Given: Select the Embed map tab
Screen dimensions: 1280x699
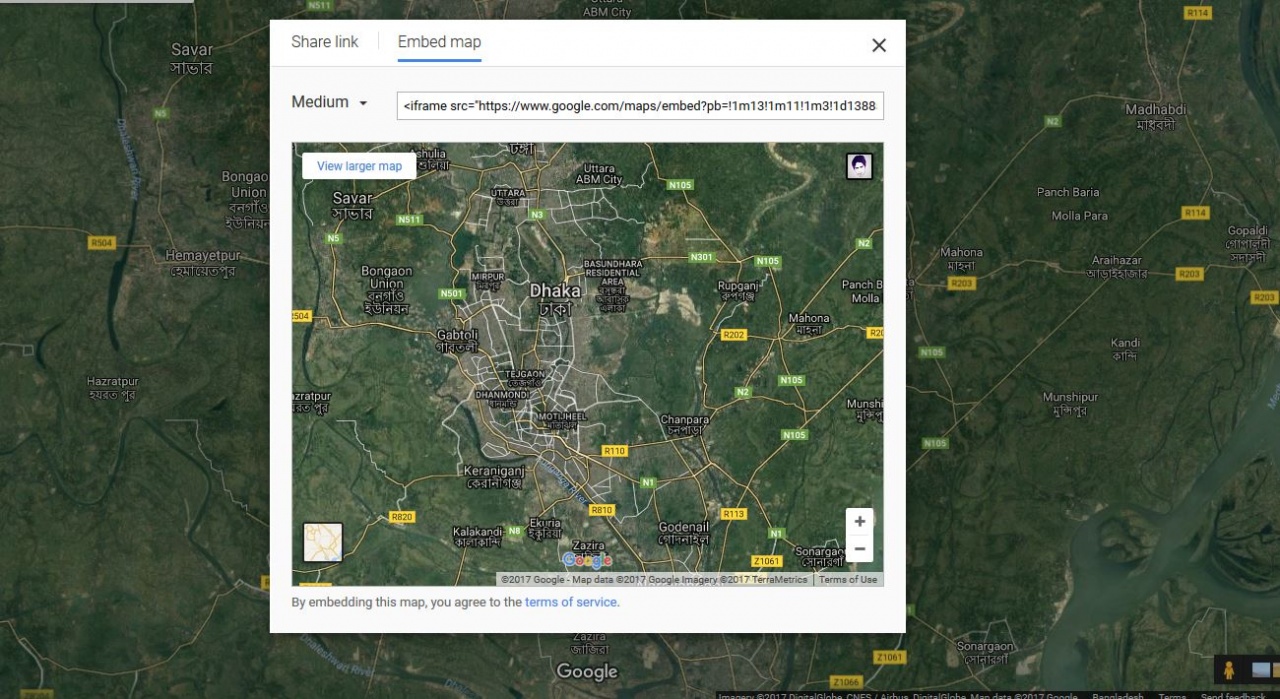Looking at the screenshot, I should [439, 42].
